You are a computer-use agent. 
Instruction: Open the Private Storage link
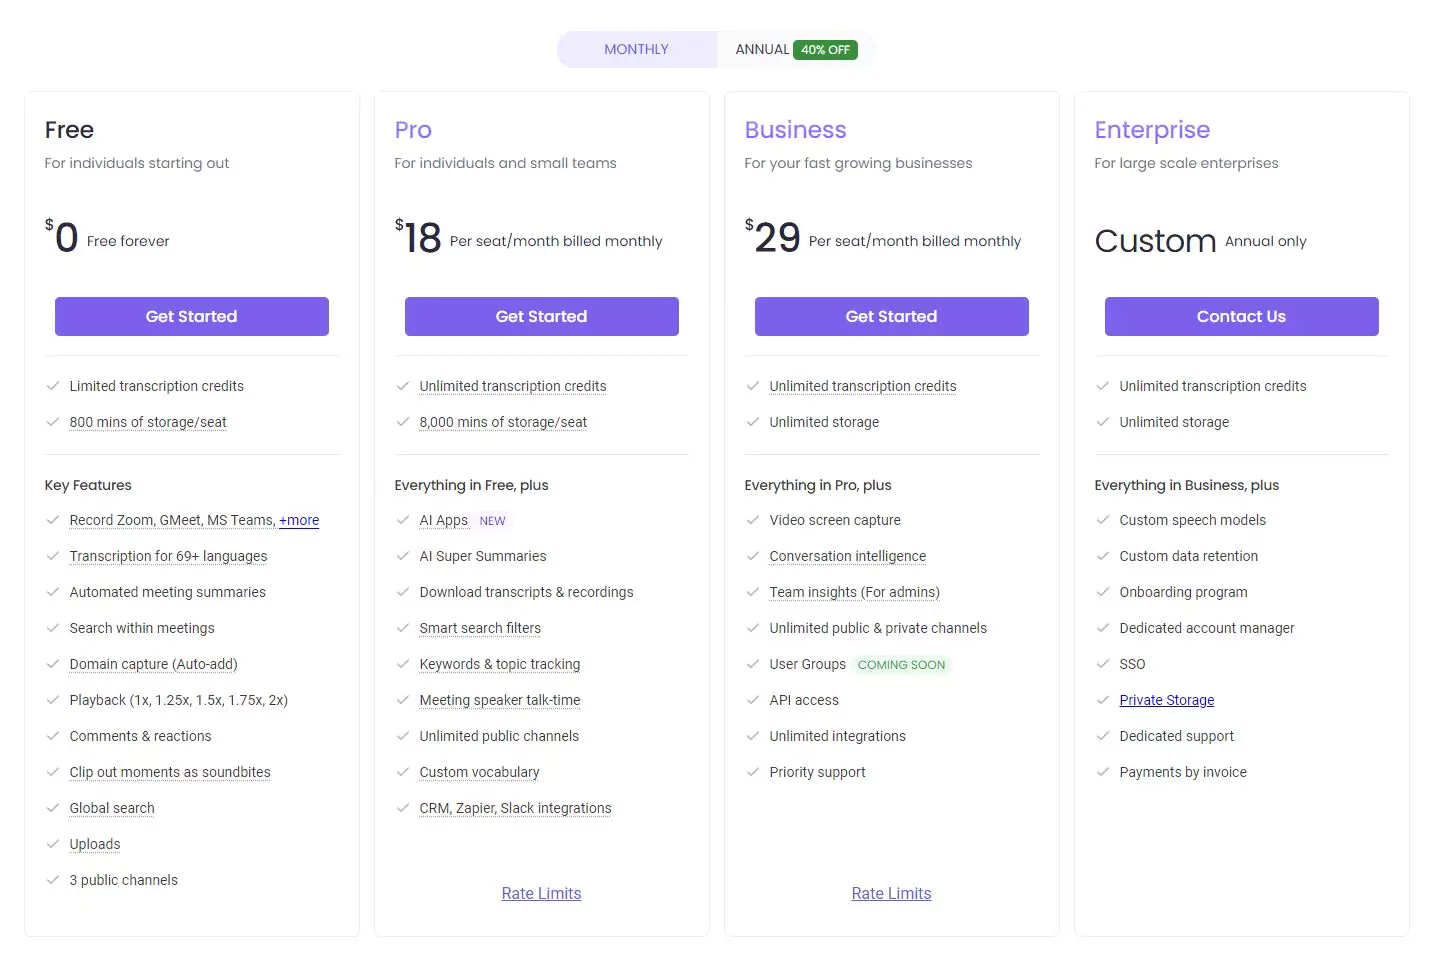pyautogui.click(x=1166, y=700)
